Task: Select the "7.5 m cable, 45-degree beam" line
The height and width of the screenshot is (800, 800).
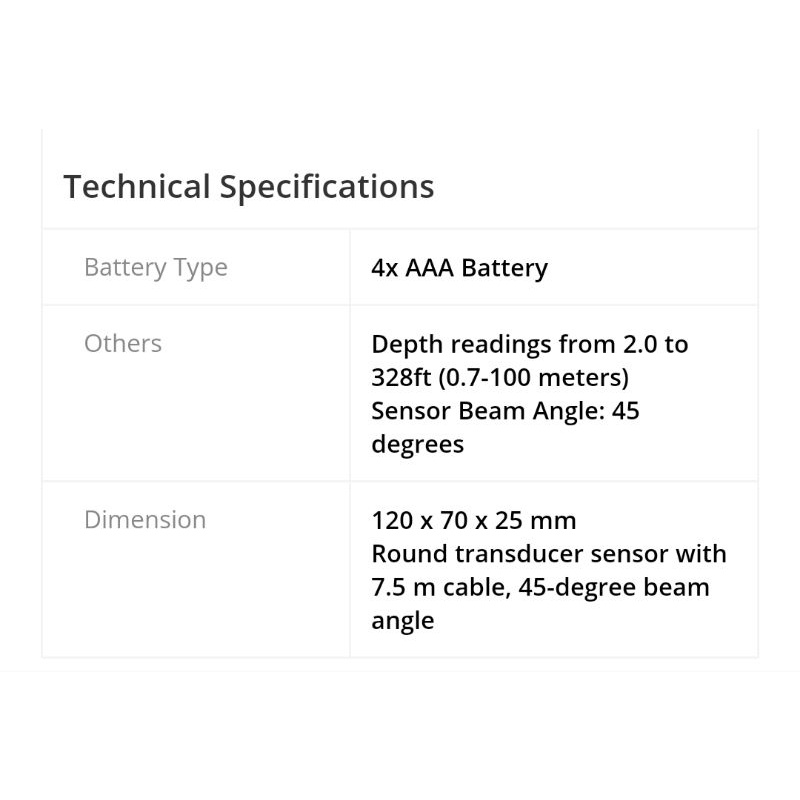Action: point(540,587)
